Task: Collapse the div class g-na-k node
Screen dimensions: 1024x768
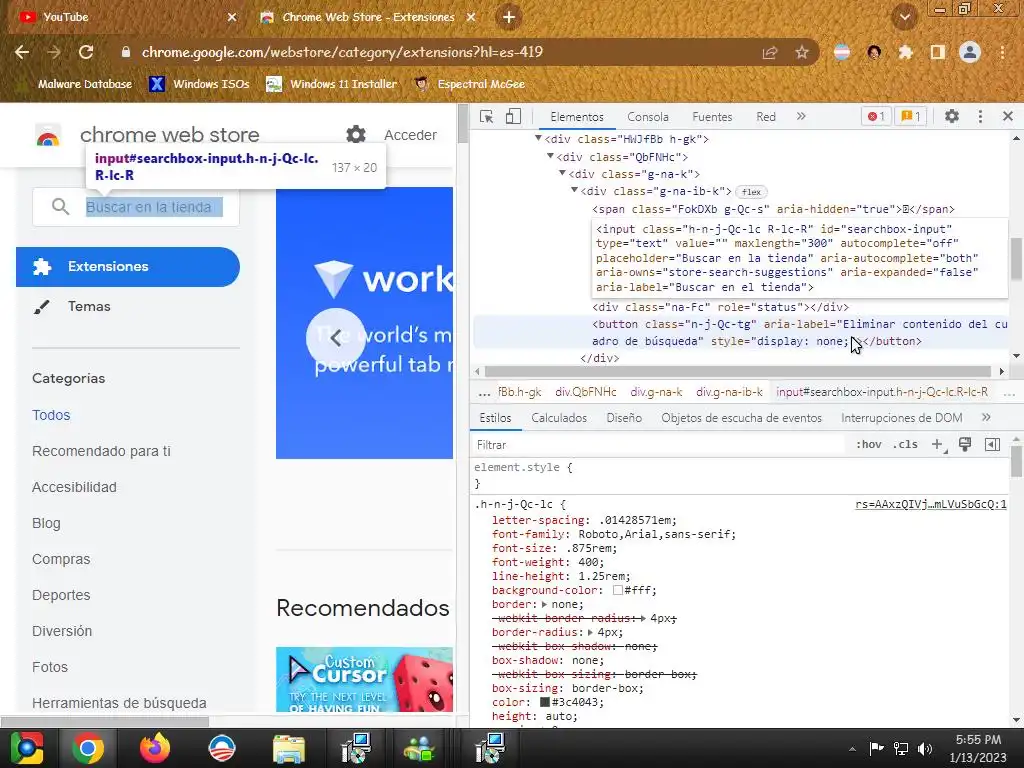Action: pos(562,174)
